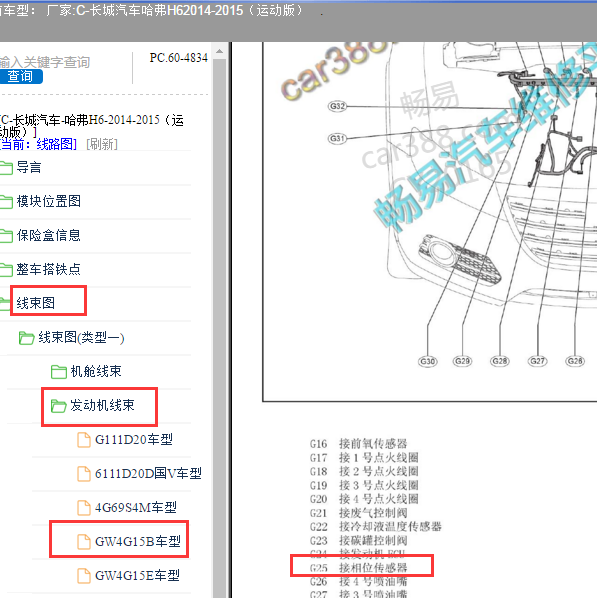Select the G25 接相位传感器 legend line
Image resolution: width=597 pixels, height=598 pixels.
(359, 568)
